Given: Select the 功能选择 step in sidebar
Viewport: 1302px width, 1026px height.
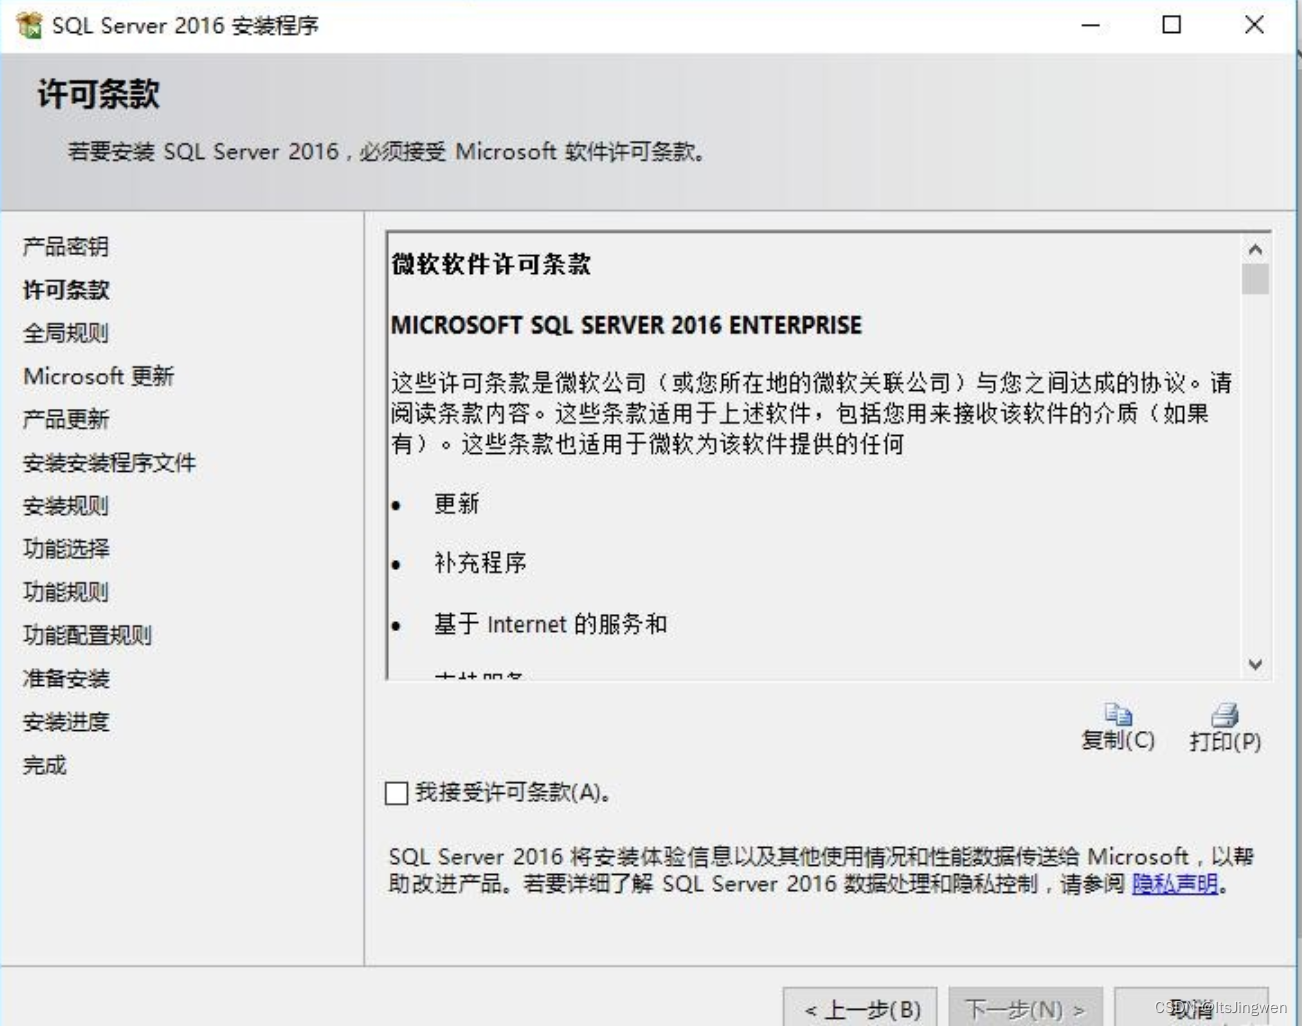Looking at the screenshot, I should [x=66, y=549].
